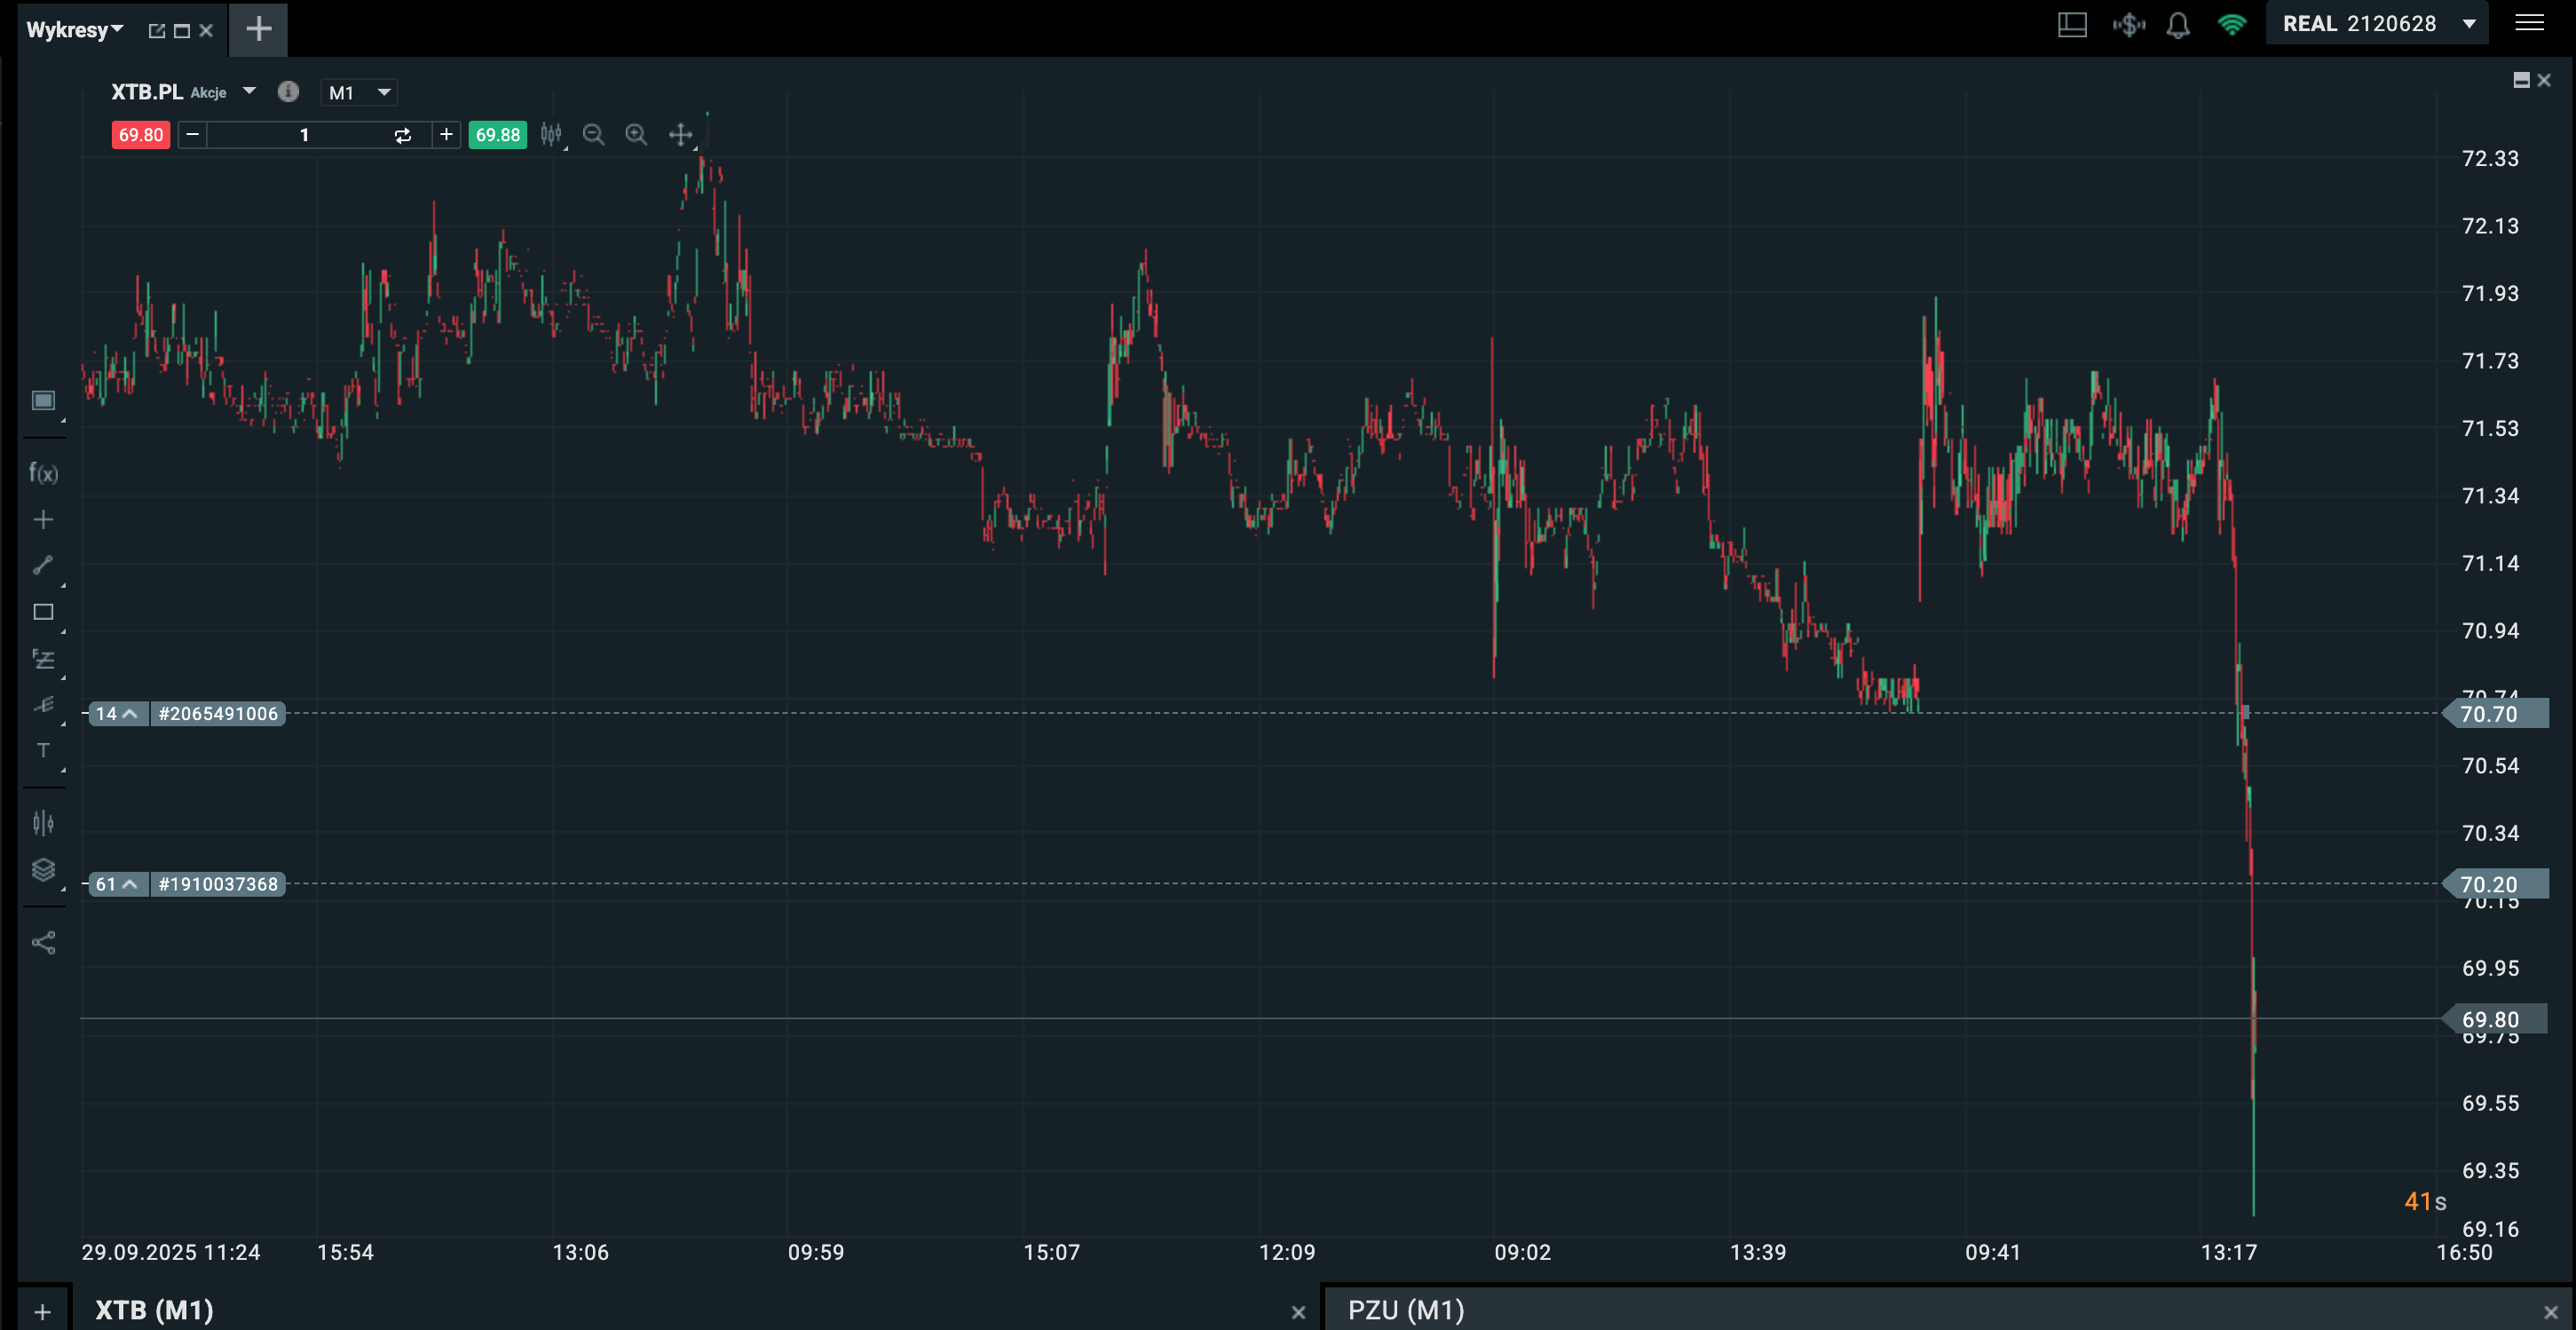
Task: Zoom in the chart with magnifier
Action: click(x=636, y=135)
